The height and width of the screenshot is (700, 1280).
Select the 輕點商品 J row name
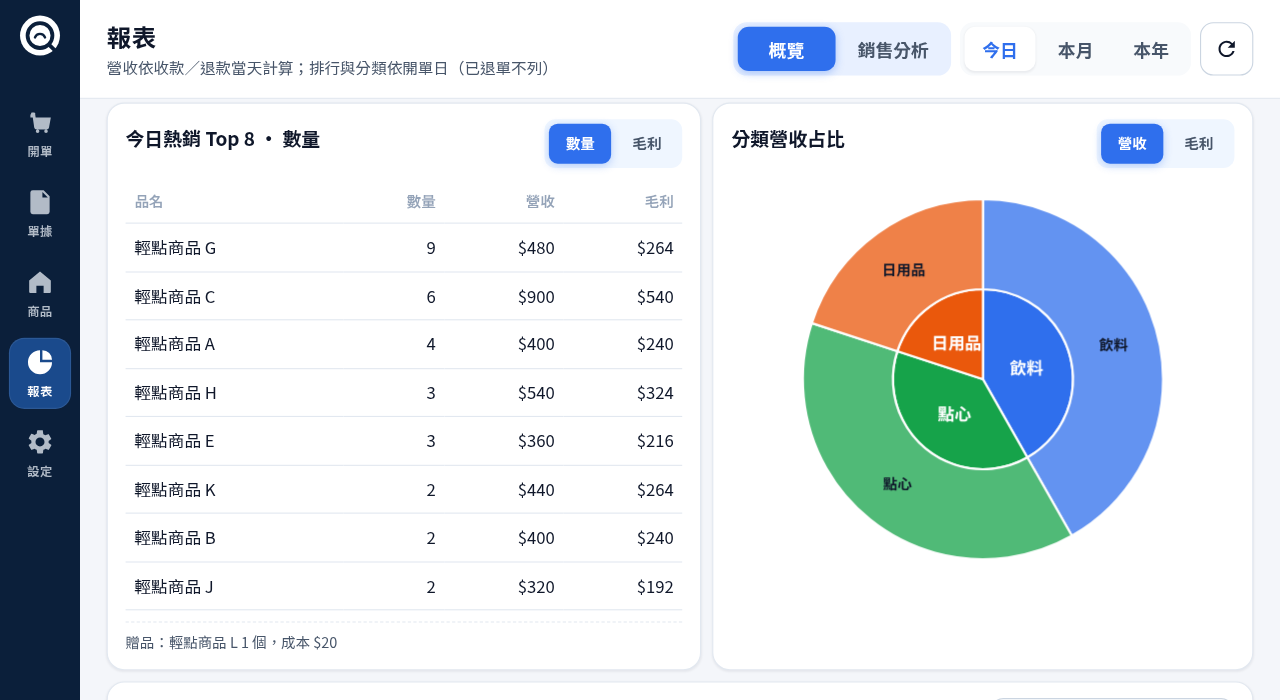coord(174,587)
